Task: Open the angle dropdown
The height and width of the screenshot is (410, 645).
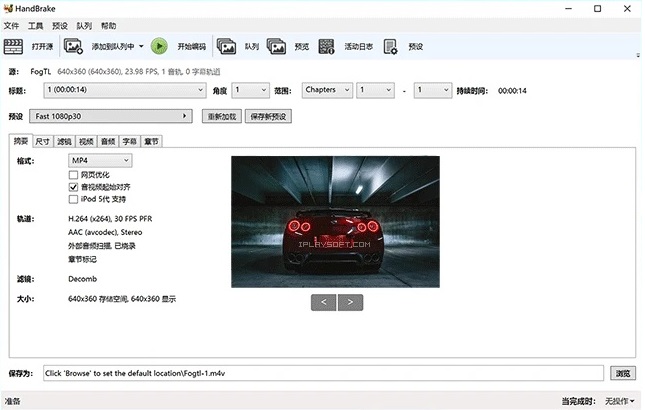Action: 251,90
